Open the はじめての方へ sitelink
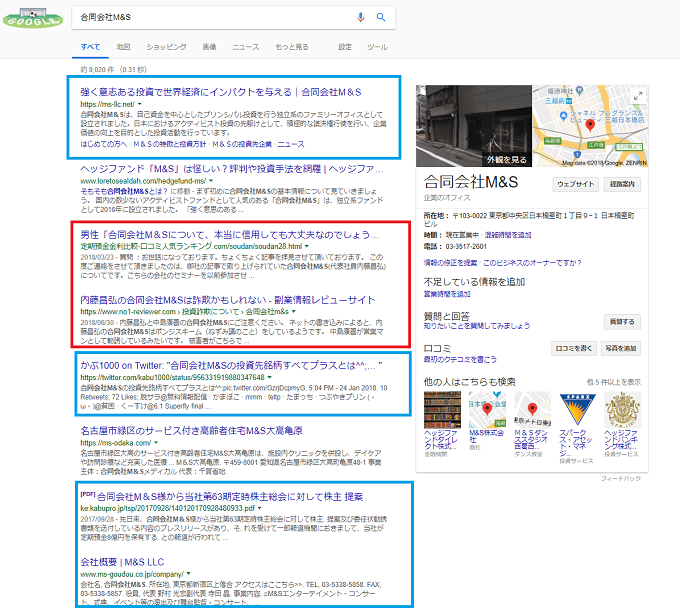680x608 pixels. click(104, 144)
